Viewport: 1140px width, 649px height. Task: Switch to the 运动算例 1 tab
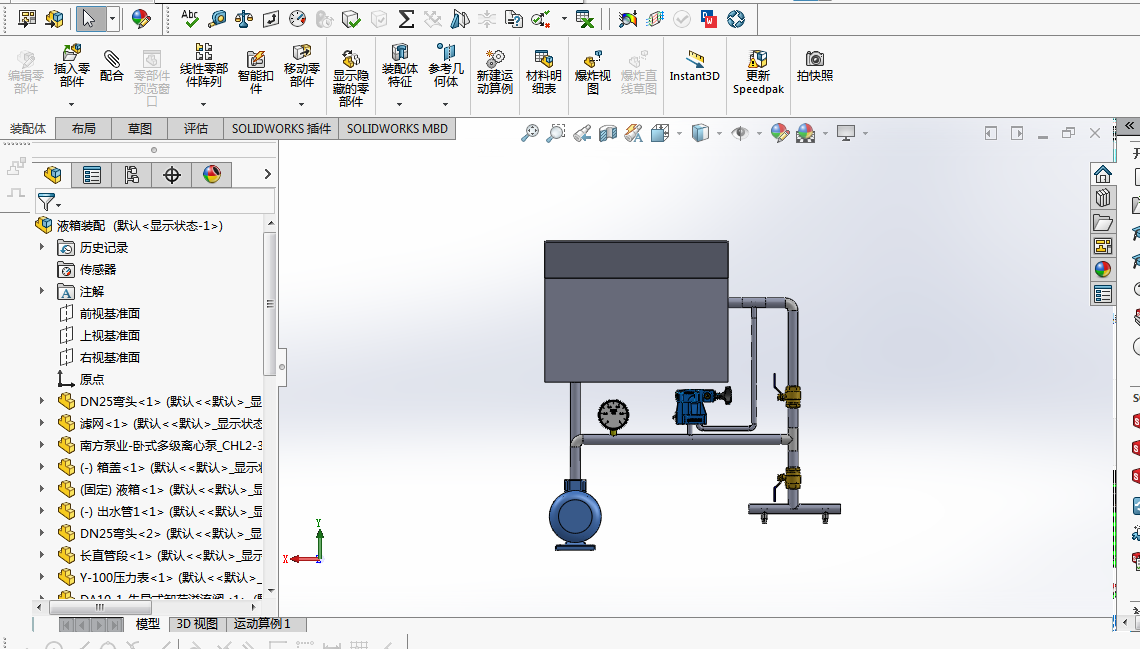262,624
